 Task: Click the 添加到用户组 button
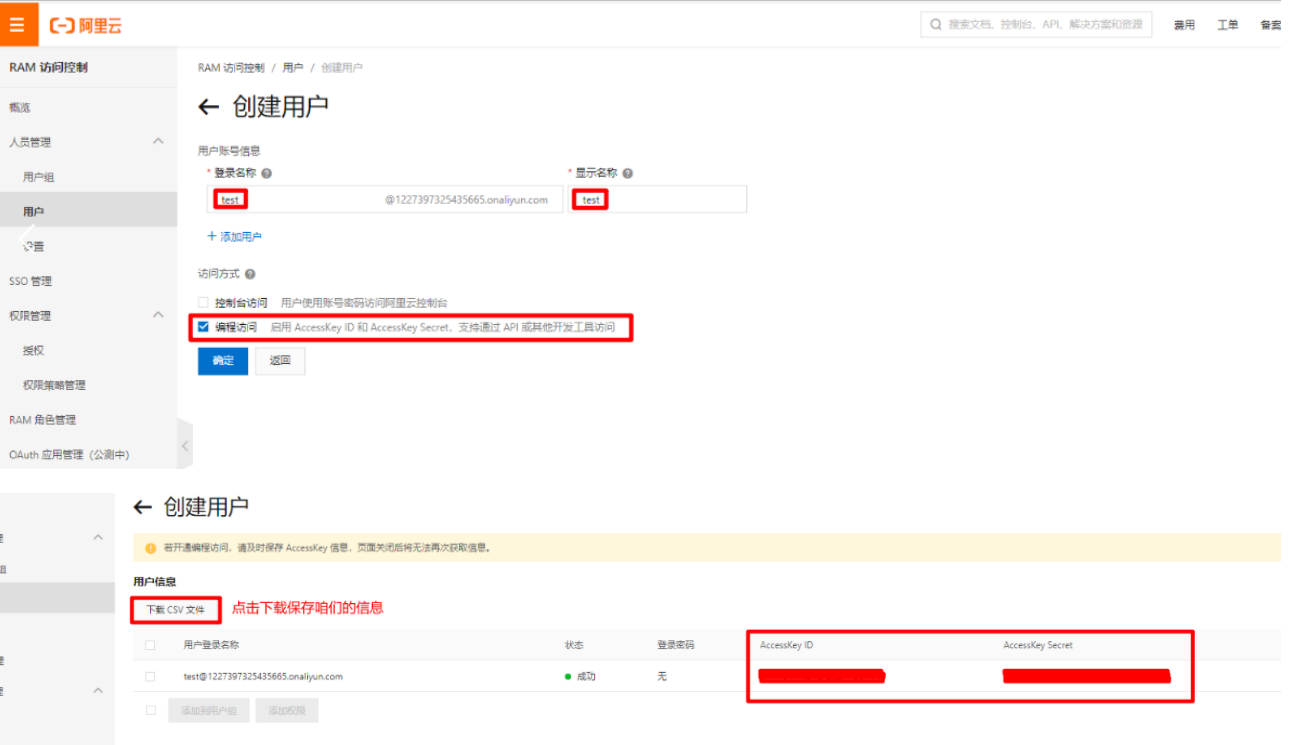coord(209,711)
